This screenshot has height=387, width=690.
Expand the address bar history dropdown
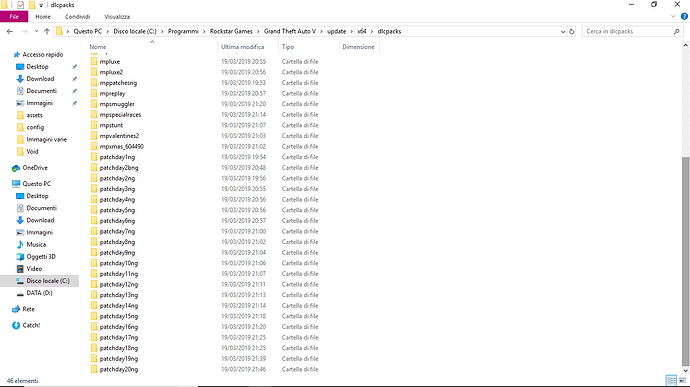tap(563, 32)
